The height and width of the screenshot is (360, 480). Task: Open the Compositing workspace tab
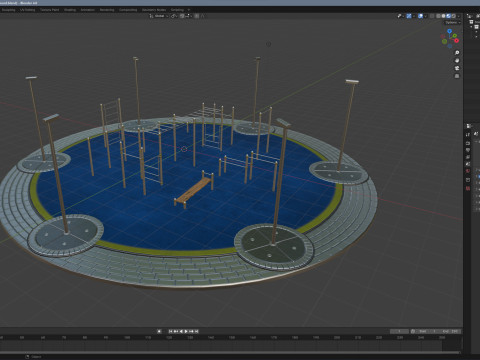(128, 10)
